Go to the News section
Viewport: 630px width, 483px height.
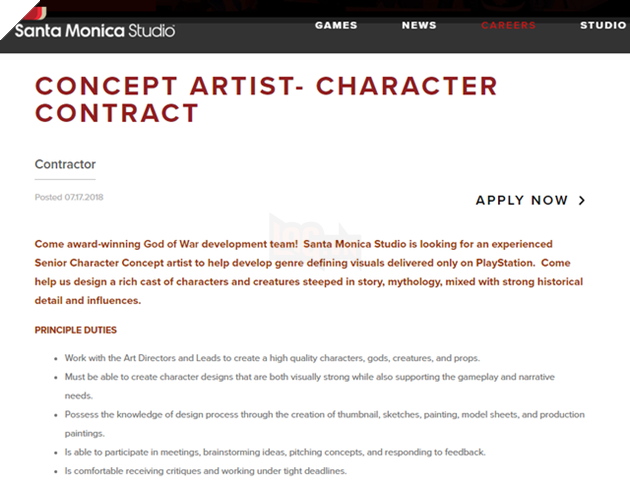419,25
